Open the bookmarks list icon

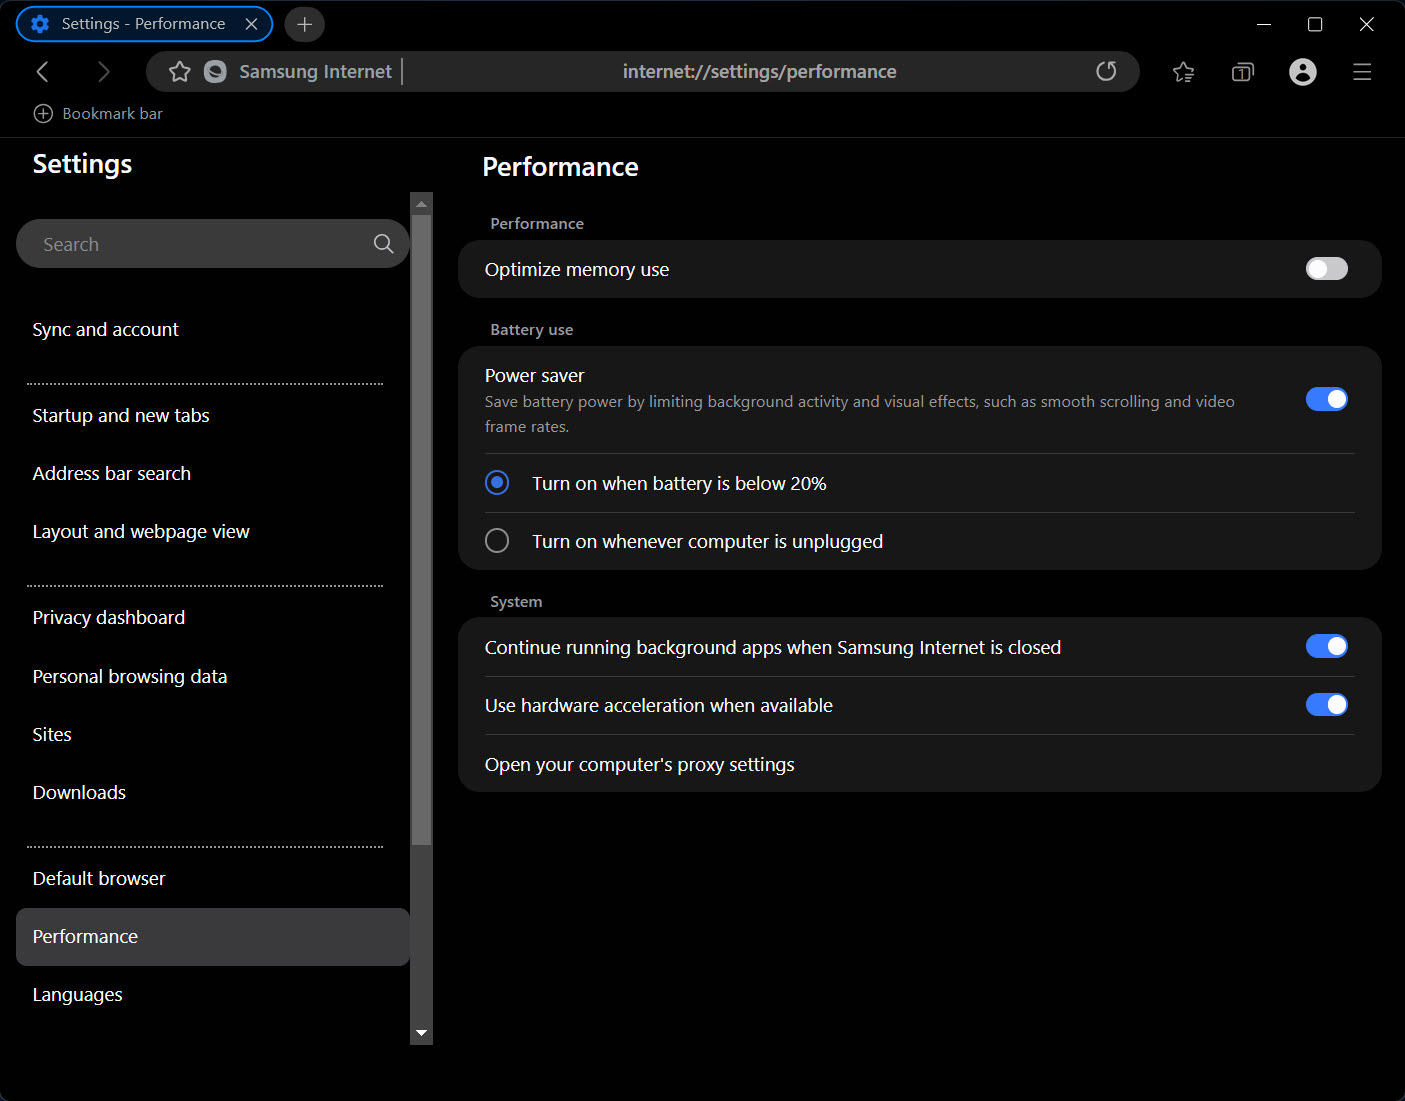click(1183, 72)
